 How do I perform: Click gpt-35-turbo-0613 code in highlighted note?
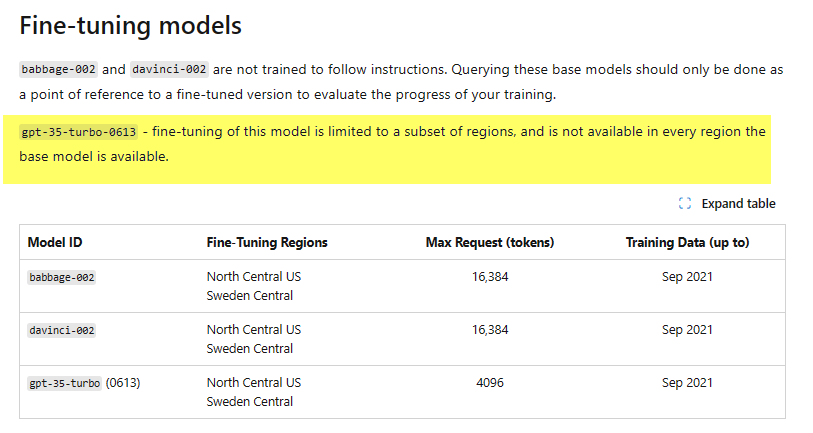(79, 132)
